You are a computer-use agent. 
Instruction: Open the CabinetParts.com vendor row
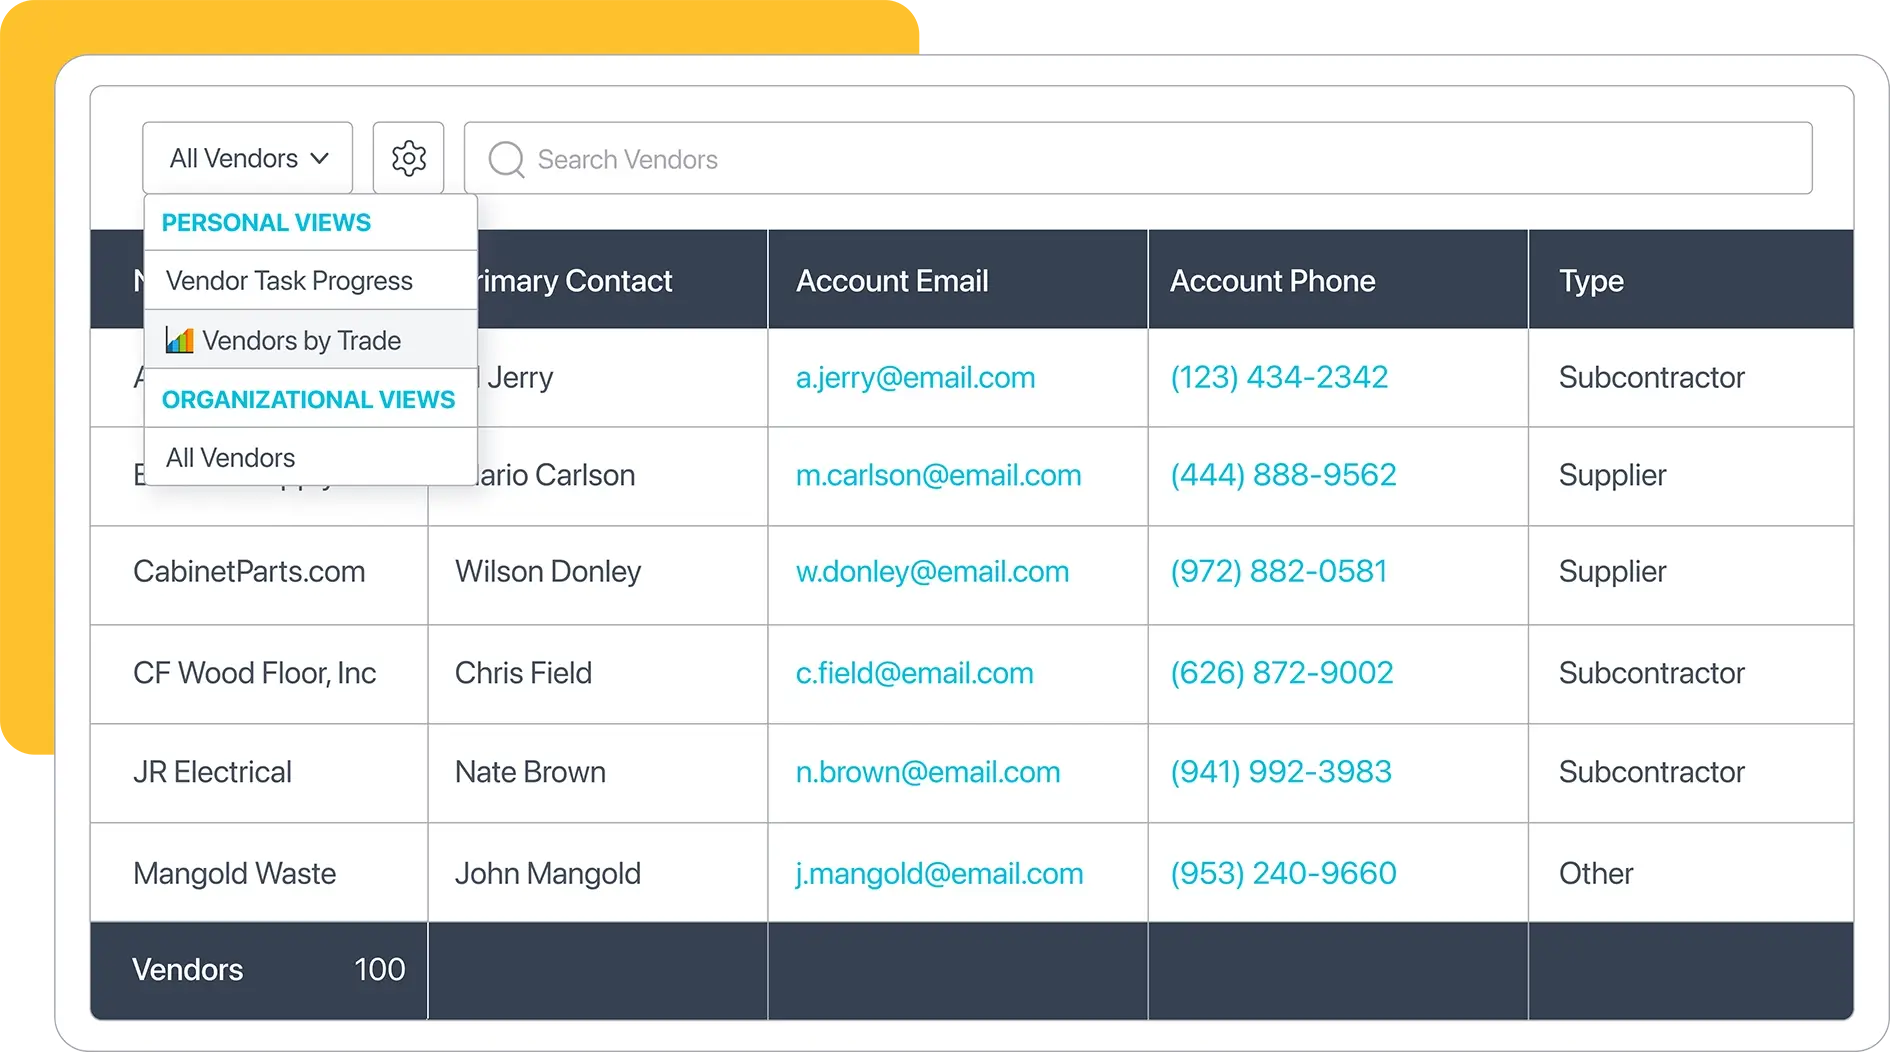(249, 572)
